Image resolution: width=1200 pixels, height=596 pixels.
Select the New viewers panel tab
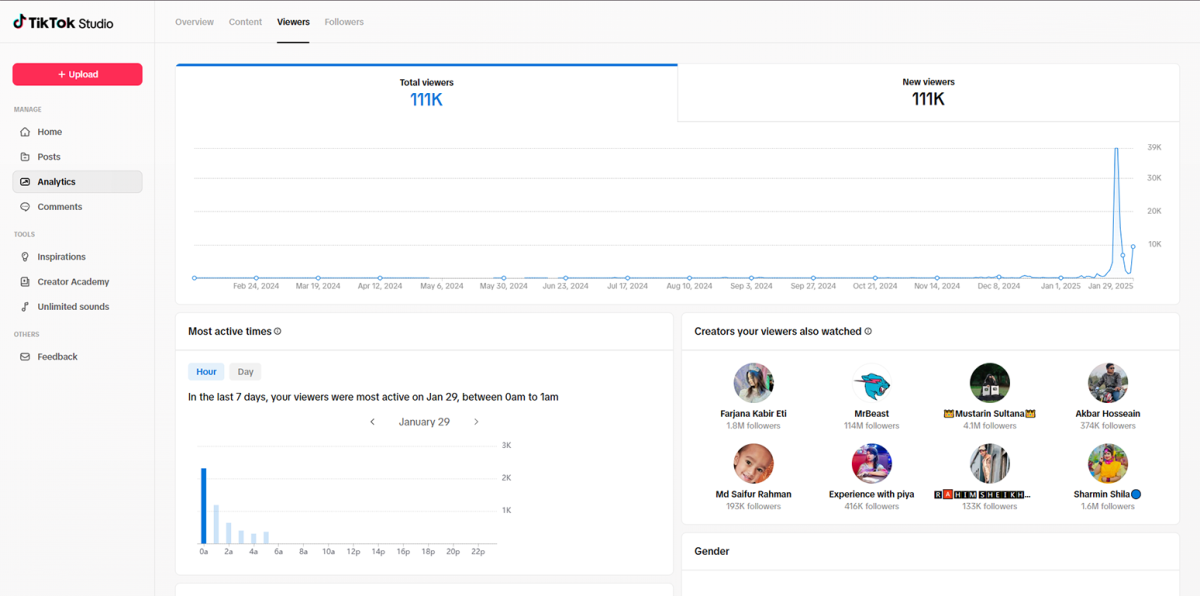click(x=928, y=93)
